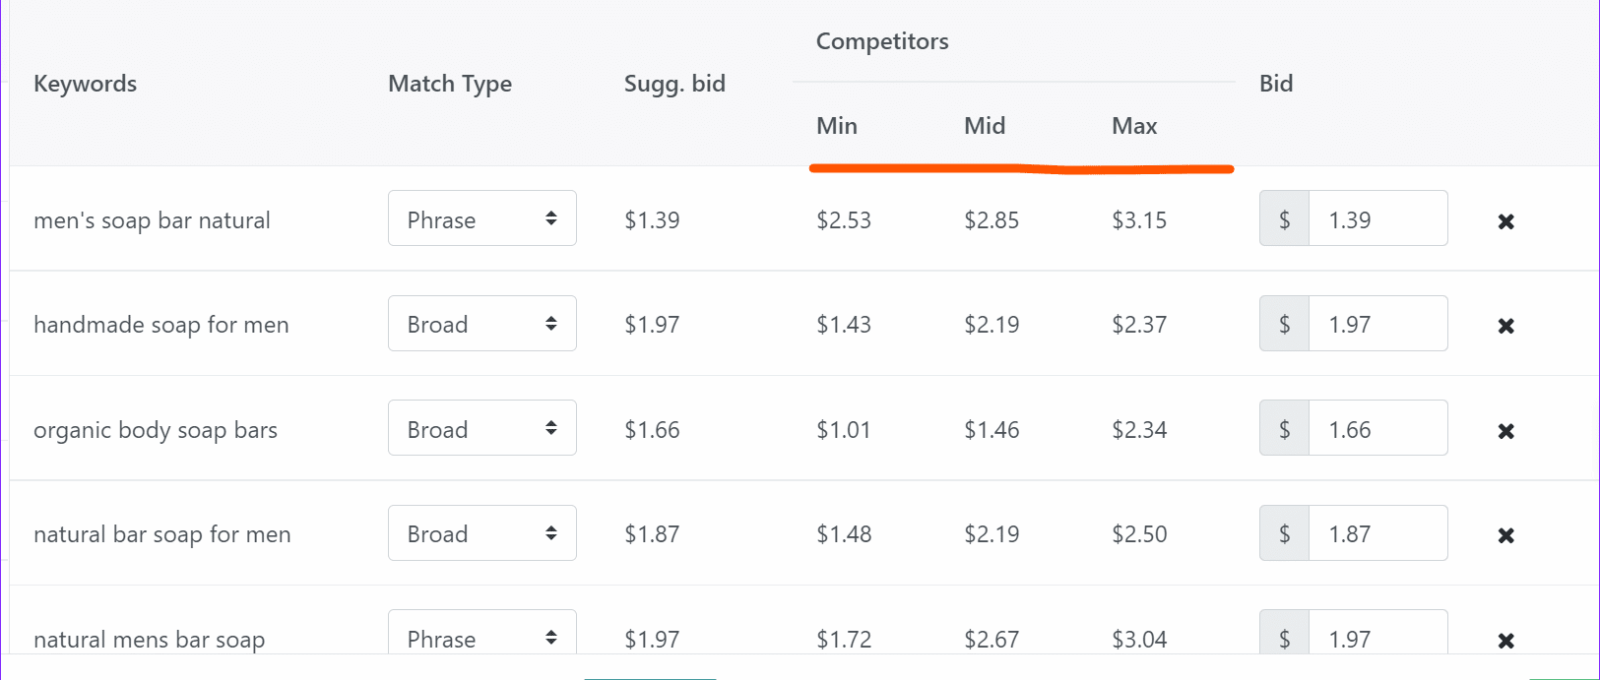Change the Phrase match type for natural mens bar soap
The width and height of the screenshot is (1600, 680).
coord(482,632)
